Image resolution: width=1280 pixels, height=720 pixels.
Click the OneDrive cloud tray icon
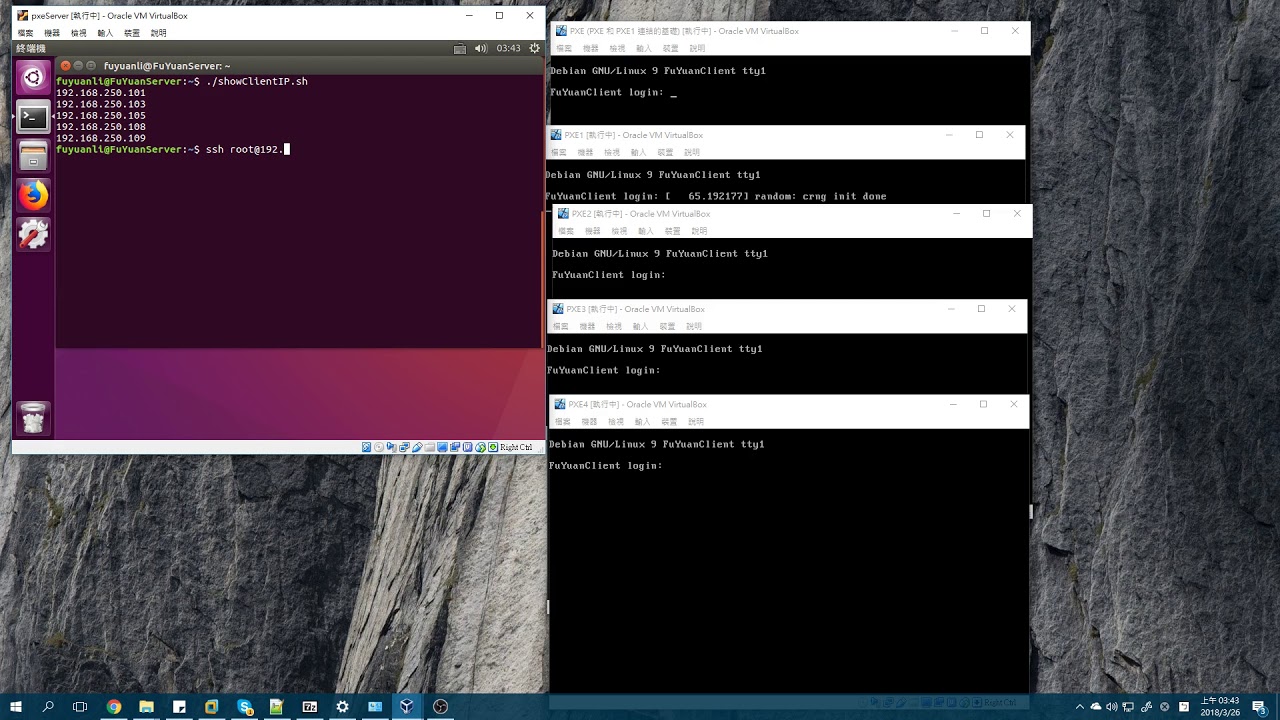point(1096,707)
